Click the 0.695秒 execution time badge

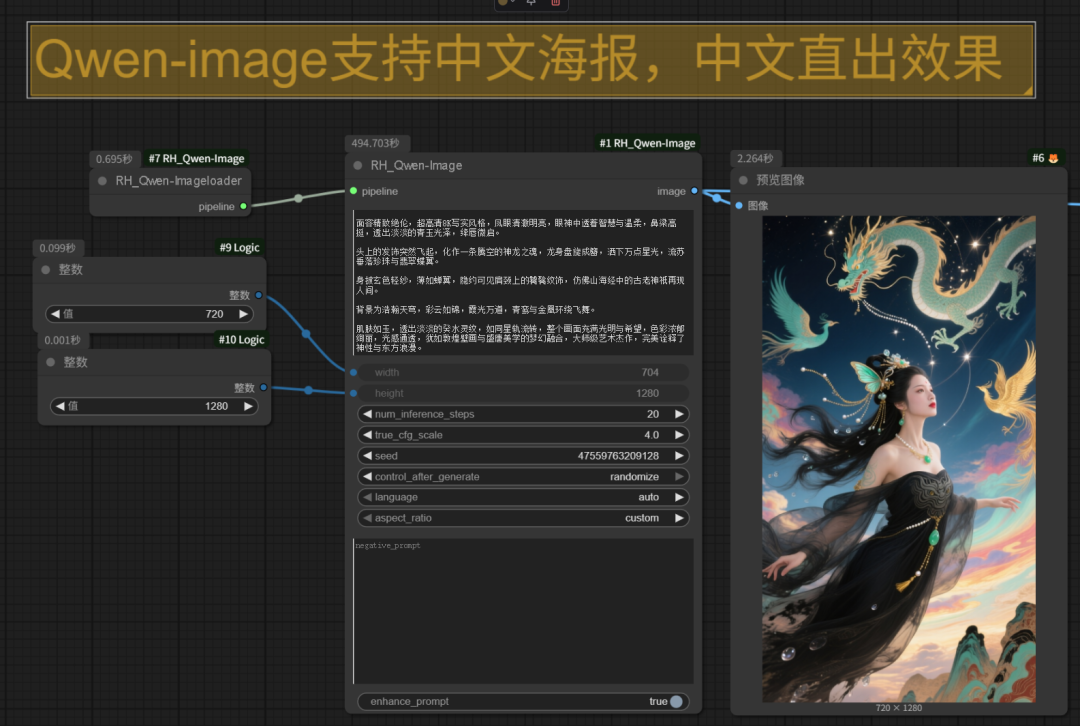[x=114, y=158]
